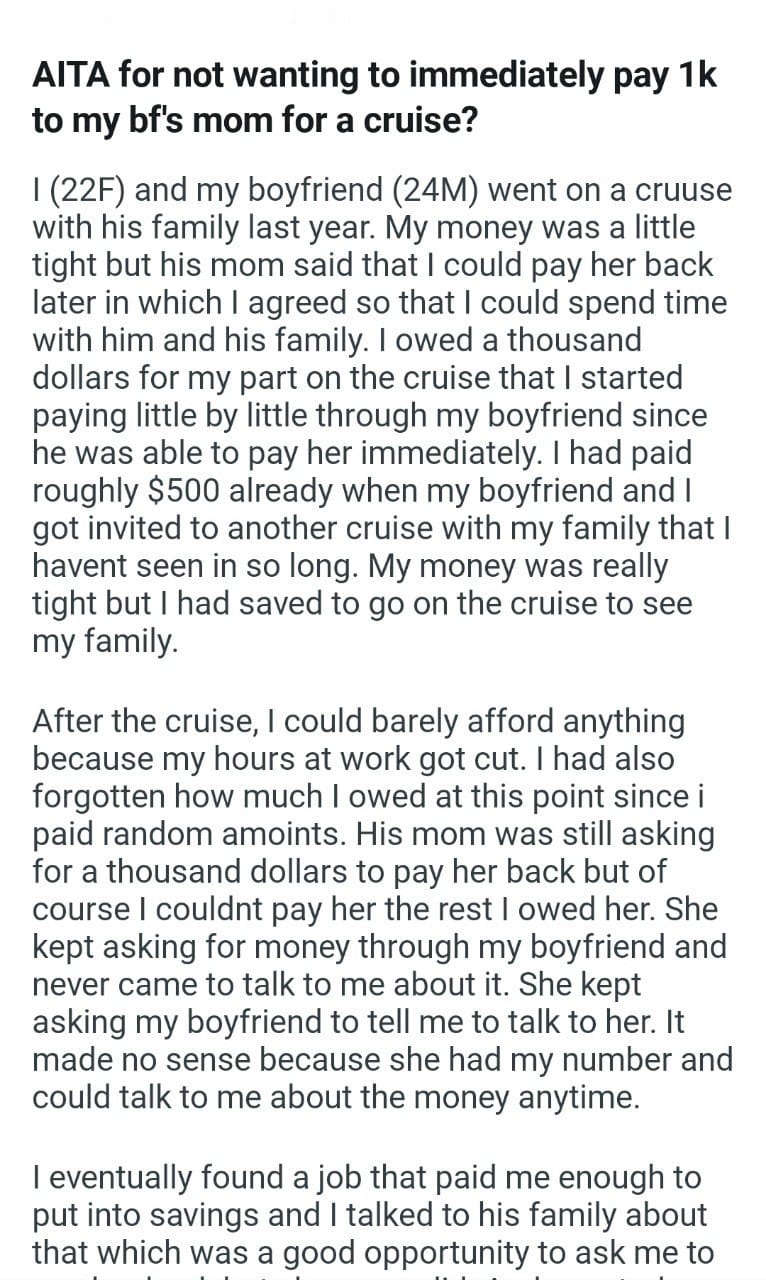Viewport: 766px width, 1280px height.
Task: Click the phrase "my family." ending first paragraph
Action: click(105, 640)
